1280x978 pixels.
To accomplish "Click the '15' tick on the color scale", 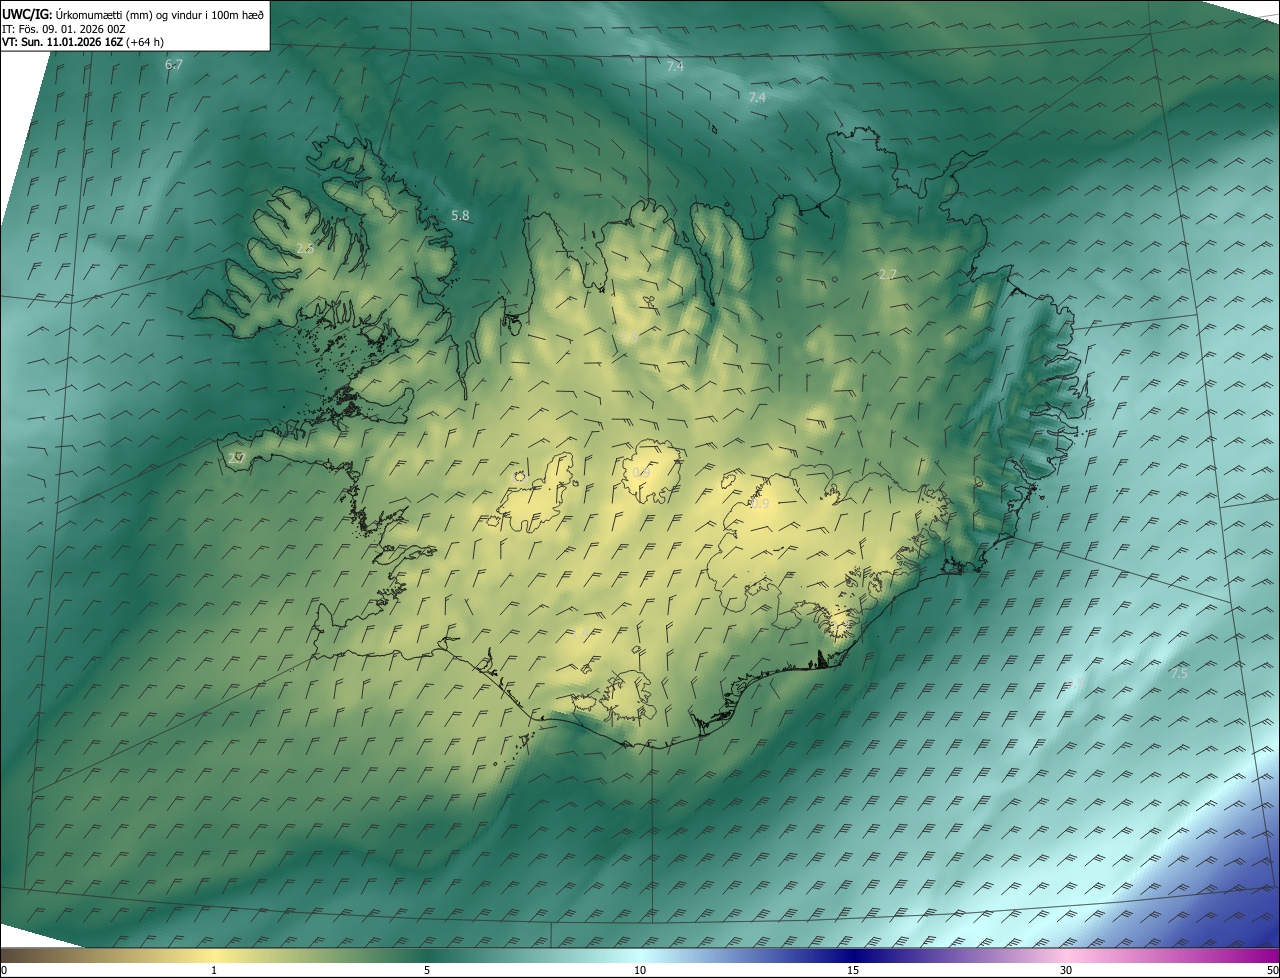I will click(x=853, y=970).
